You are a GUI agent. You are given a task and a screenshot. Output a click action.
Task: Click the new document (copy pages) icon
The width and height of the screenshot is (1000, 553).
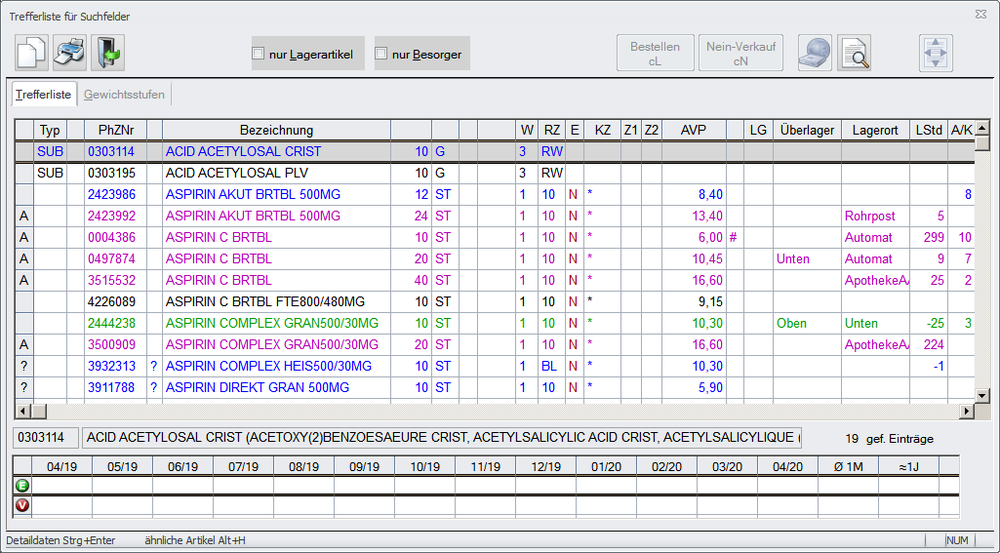31,52
